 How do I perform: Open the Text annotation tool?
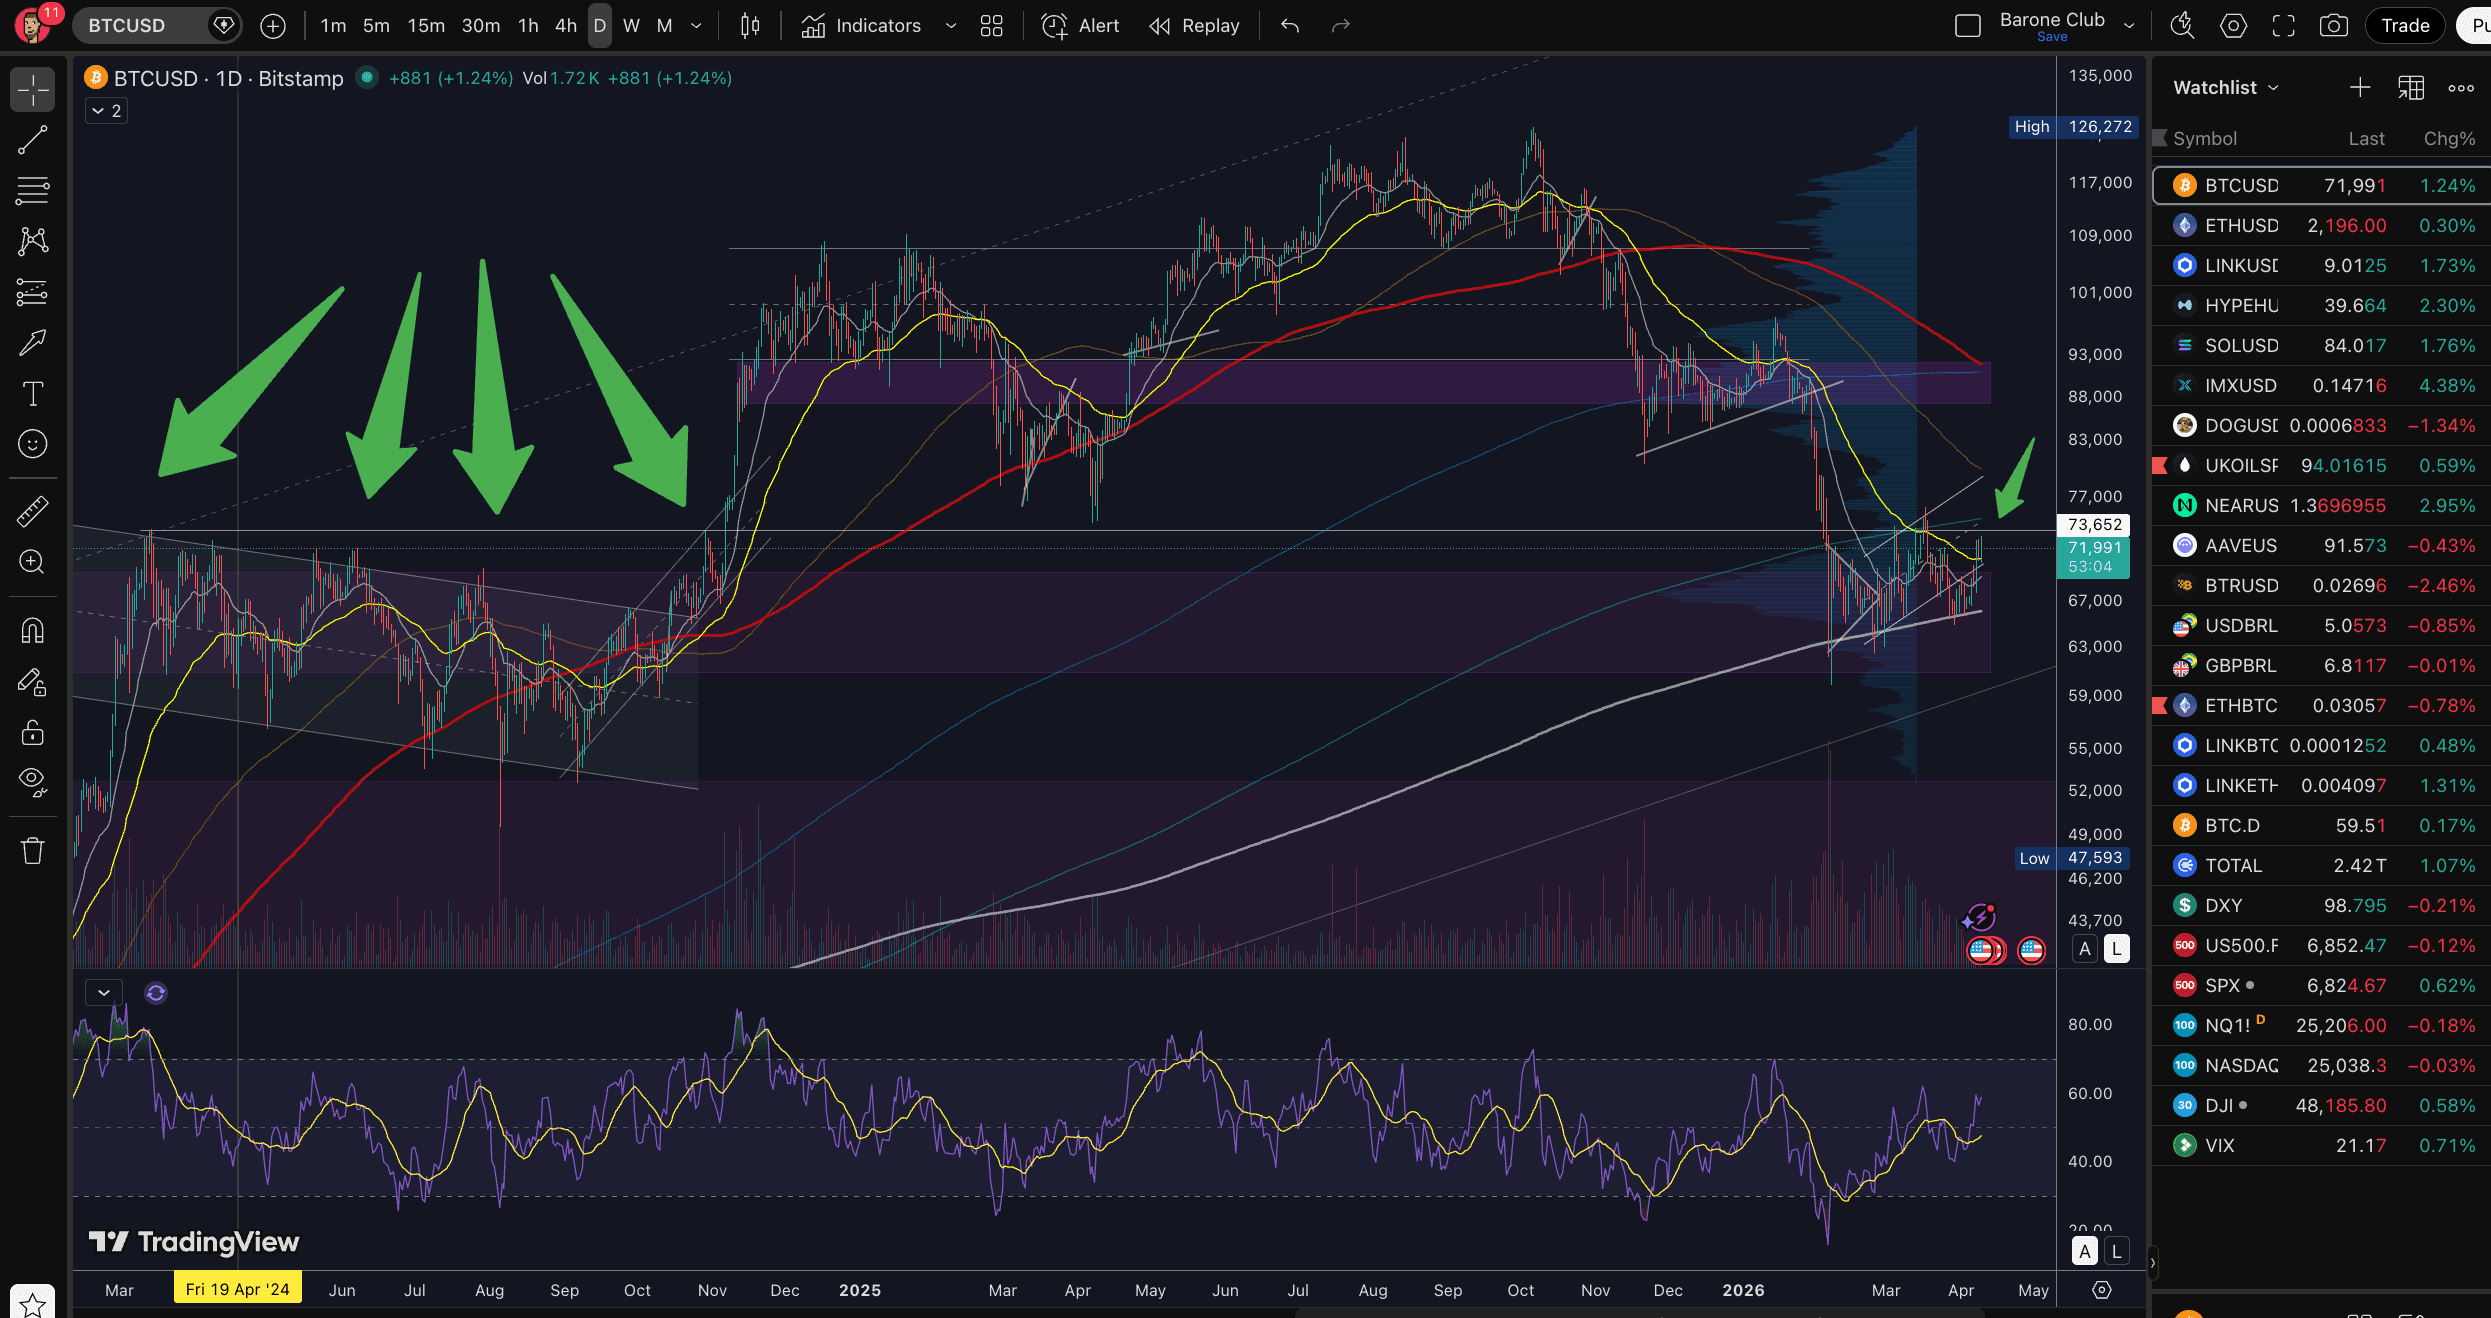[32, 394]
